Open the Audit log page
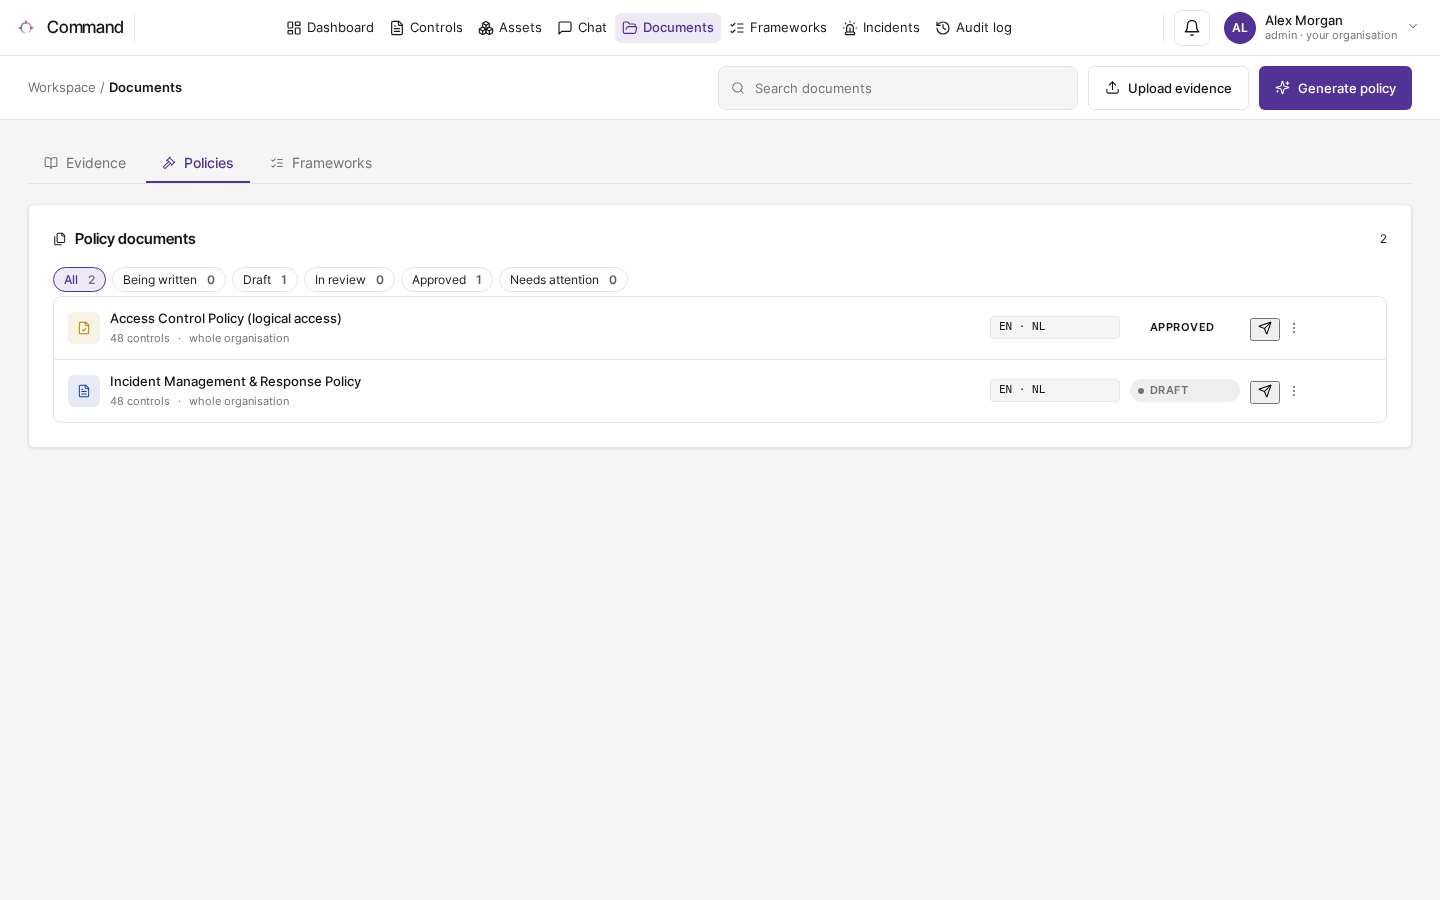 (x=973, y=28)
